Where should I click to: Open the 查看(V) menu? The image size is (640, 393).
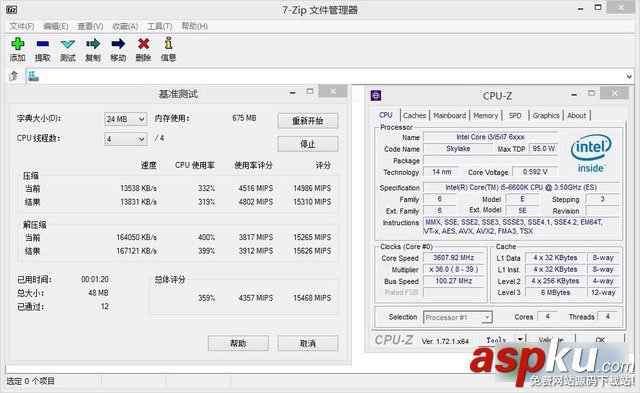[x=90, y=26]
